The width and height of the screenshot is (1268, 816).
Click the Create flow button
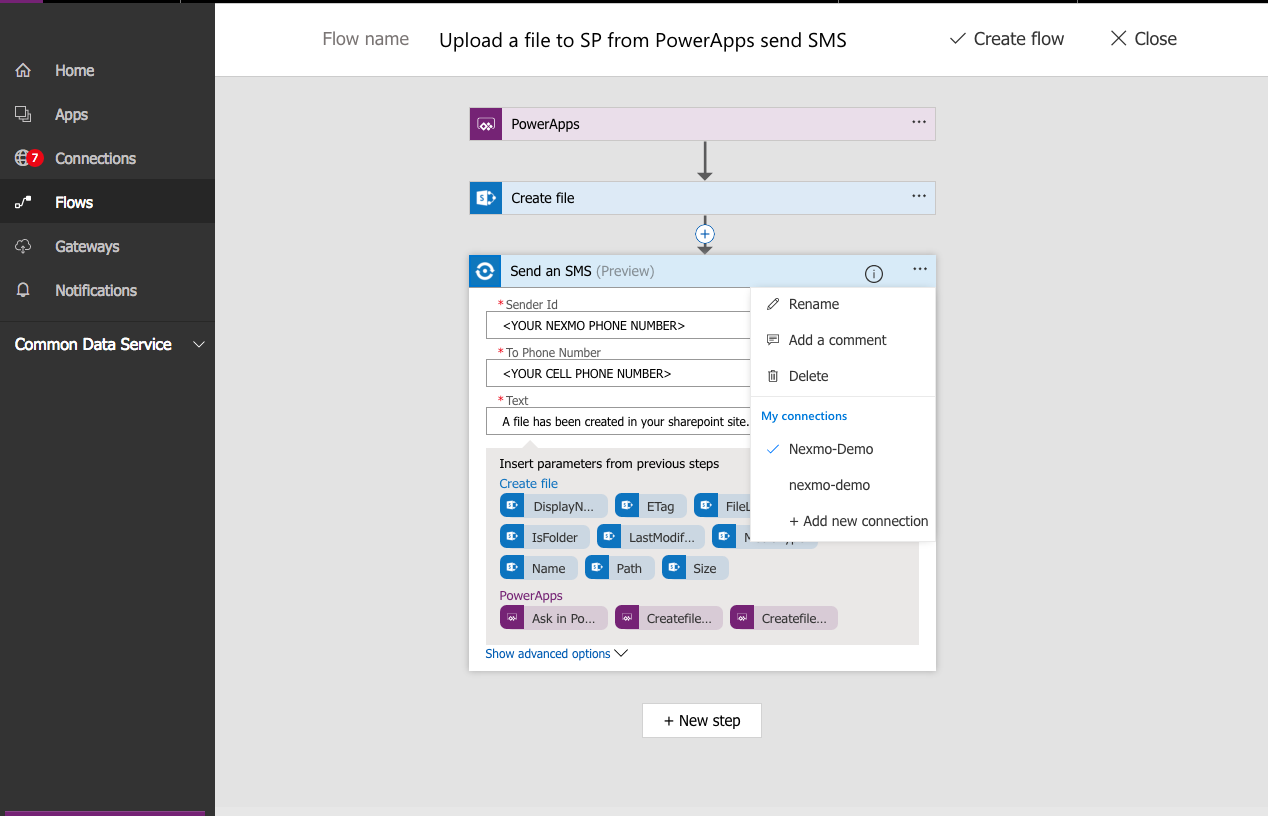(x=1006, y=39)
